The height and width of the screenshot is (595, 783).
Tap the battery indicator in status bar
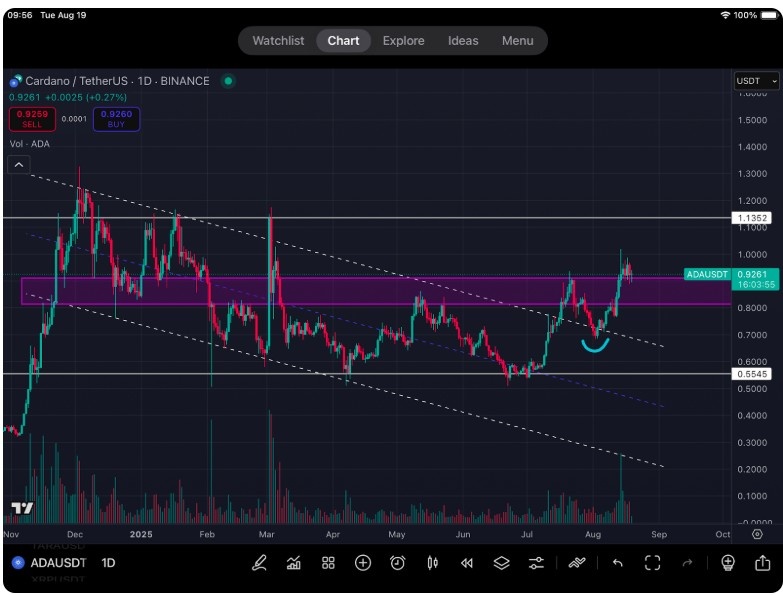[769, 15]
